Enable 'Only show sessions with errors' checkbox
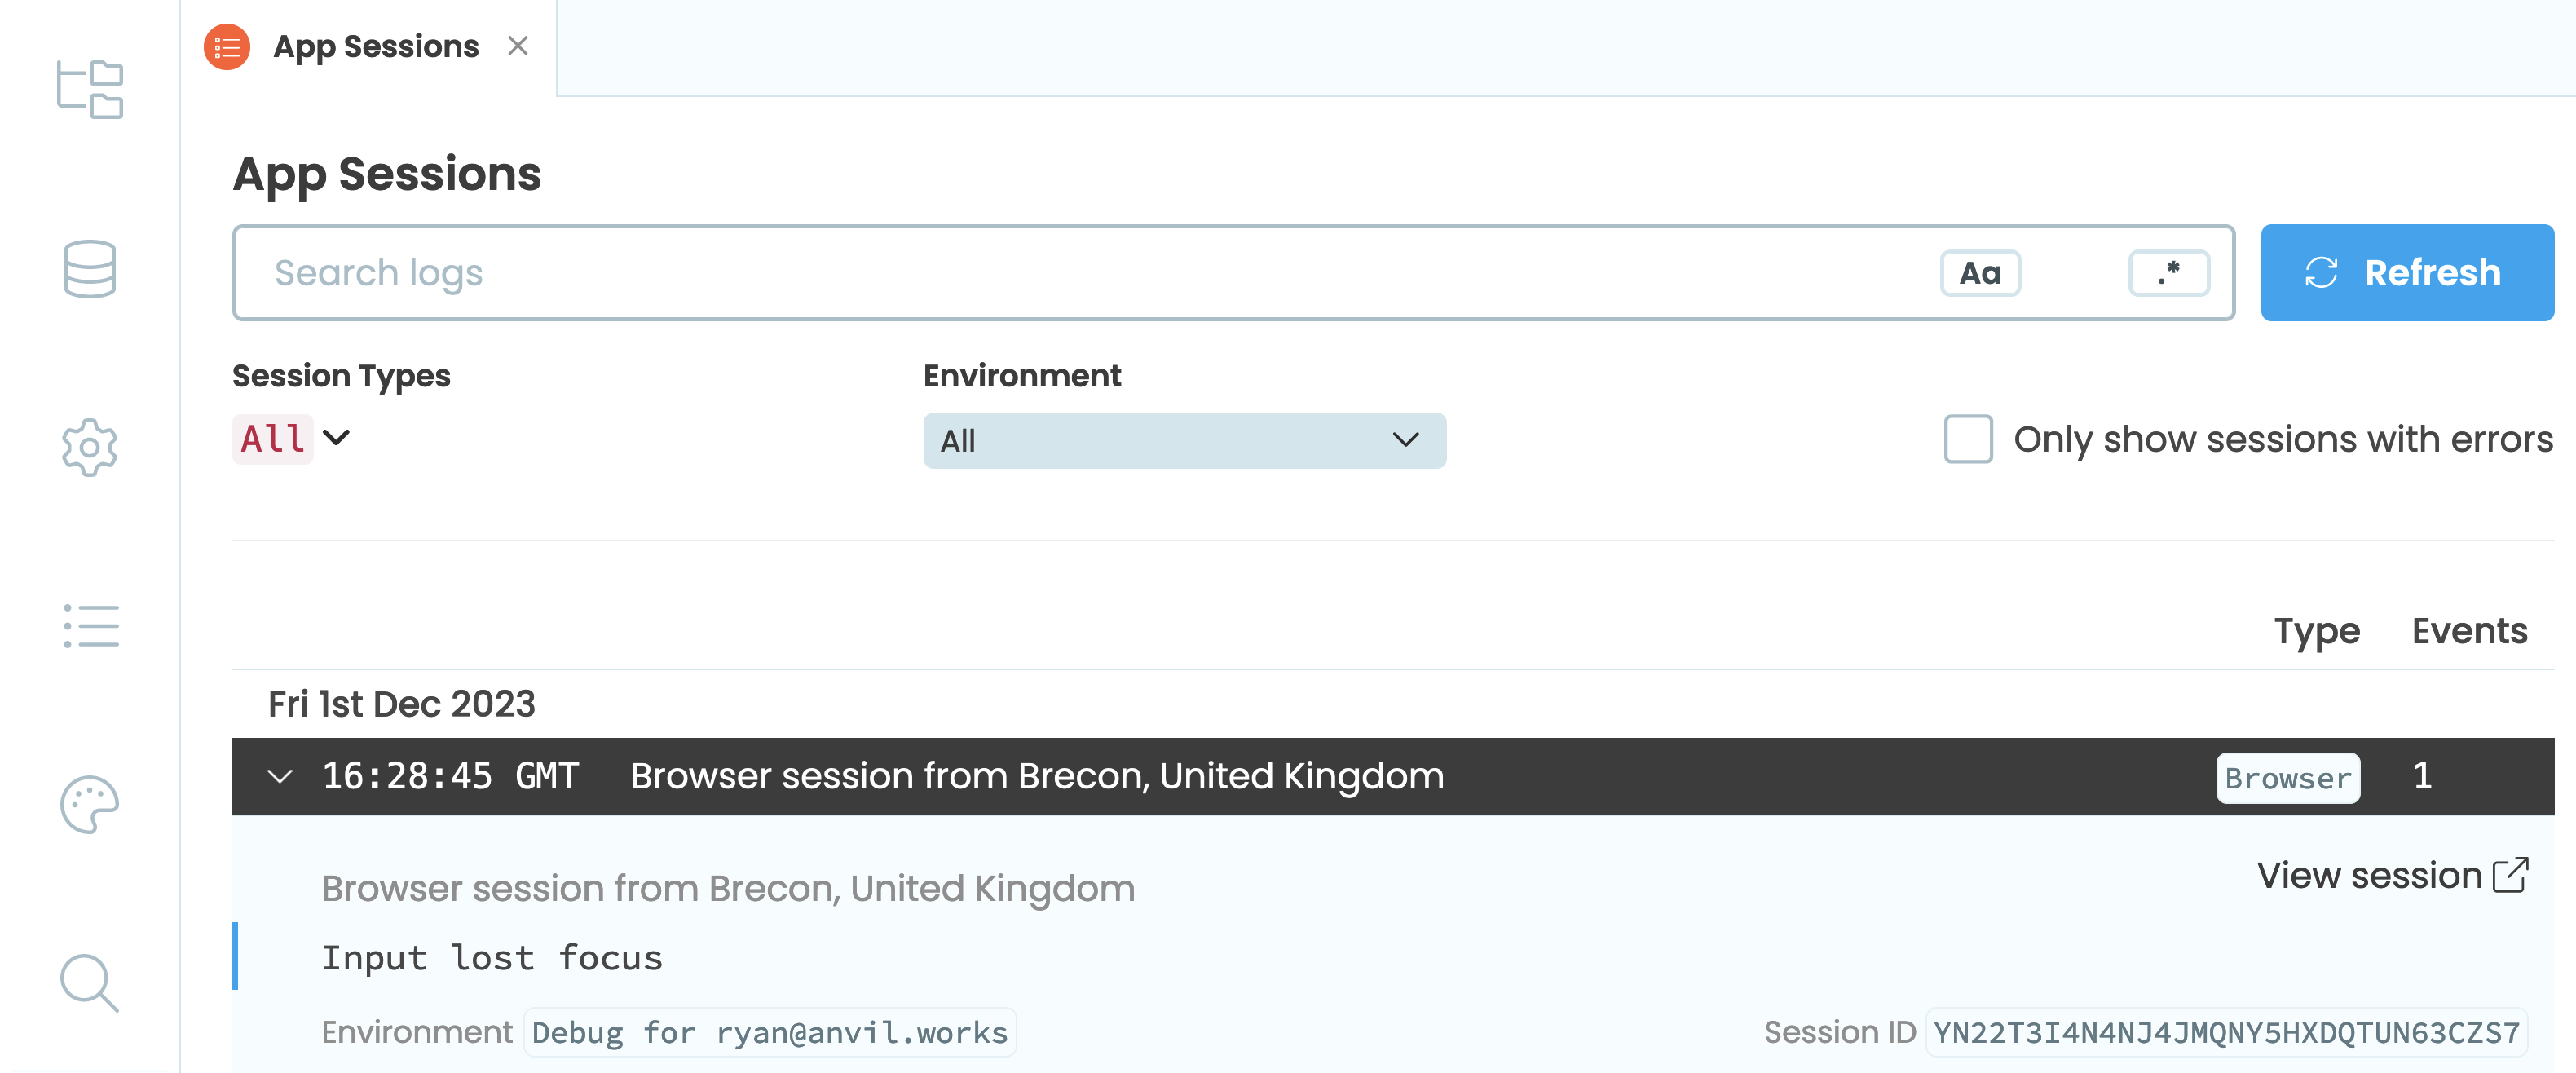The height and width of the screenshot is (1073, 2576). point(1966,439)
